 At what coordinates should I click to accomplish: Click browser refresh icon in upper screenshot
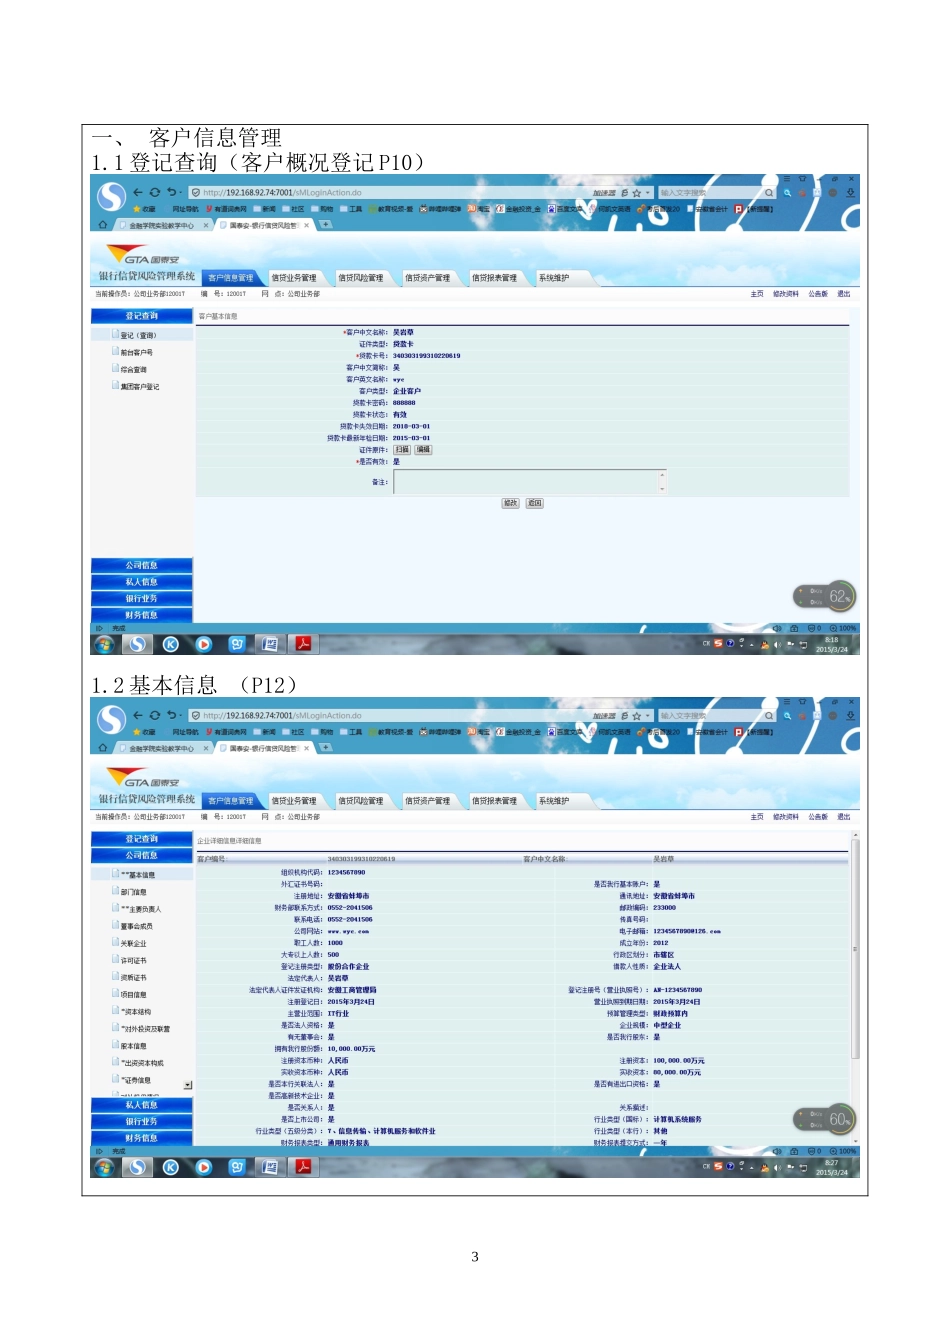point(155,192)
